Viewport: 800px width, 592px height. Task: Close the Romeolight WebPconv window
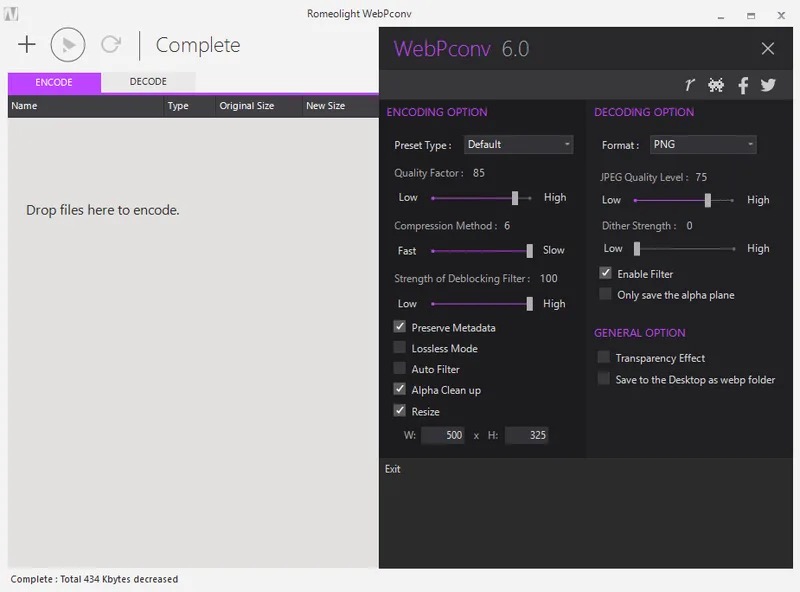[781, 15]
